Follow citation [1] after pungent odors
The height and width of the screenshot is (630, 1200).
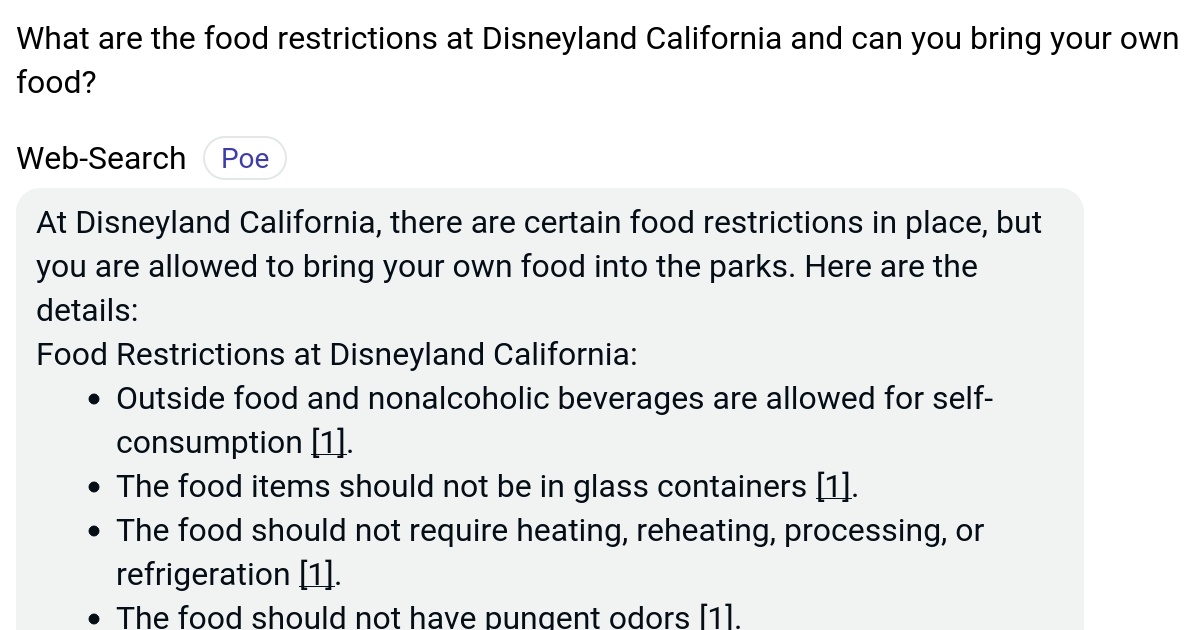coord(718,616)
